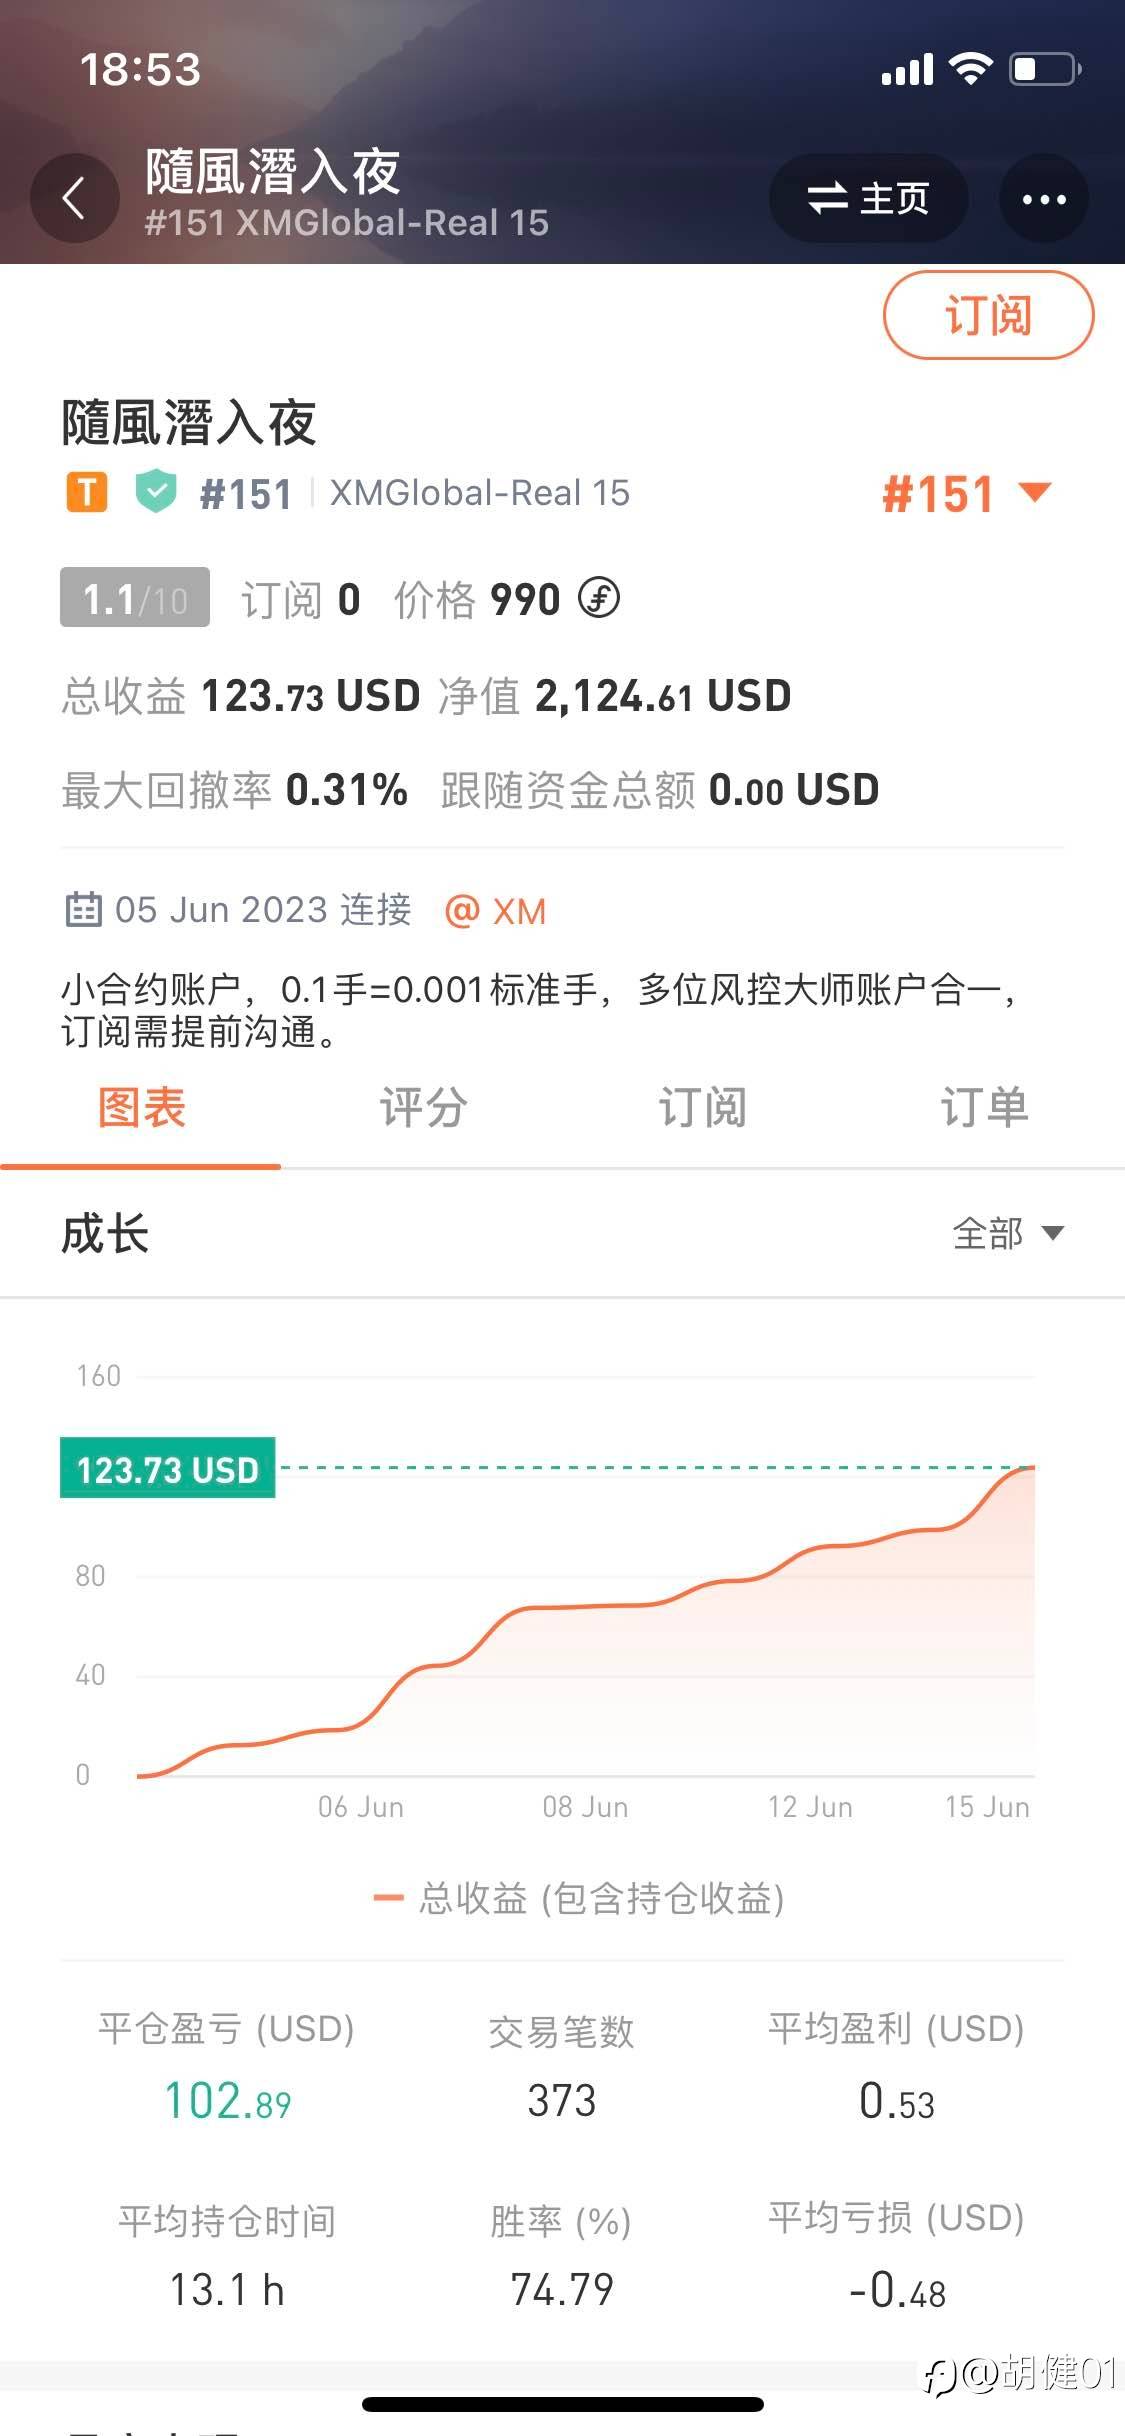Viewport: 1125px width, 2436px height.
Task: Open the 订阅 tab
Action: point(702,1108)
